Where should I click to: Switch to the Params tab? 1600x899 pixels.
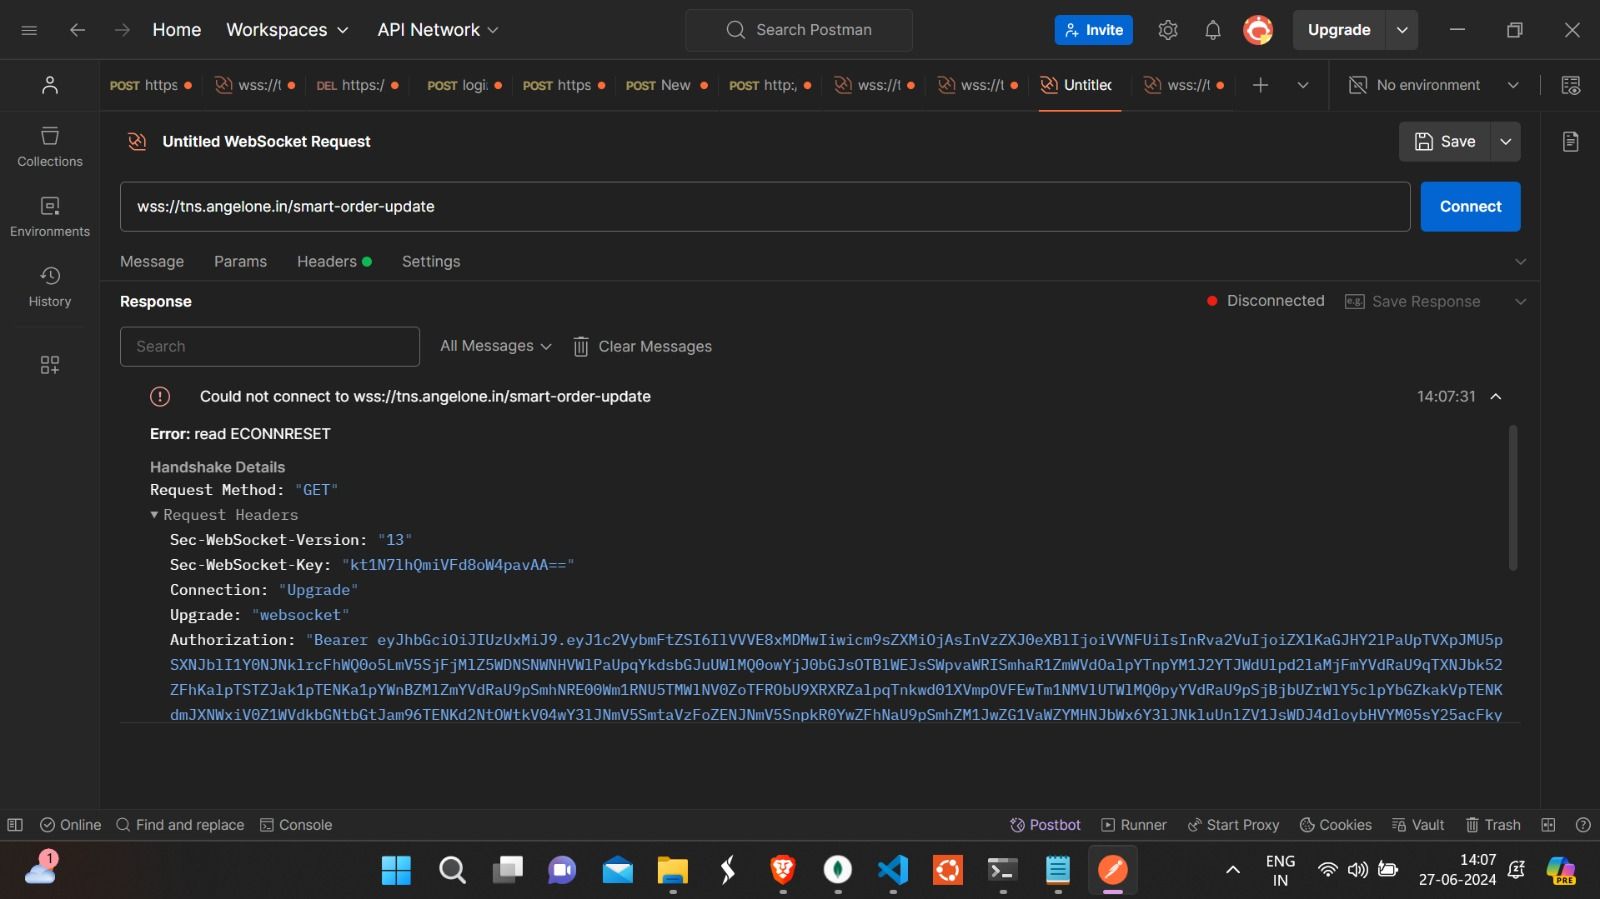240,261
